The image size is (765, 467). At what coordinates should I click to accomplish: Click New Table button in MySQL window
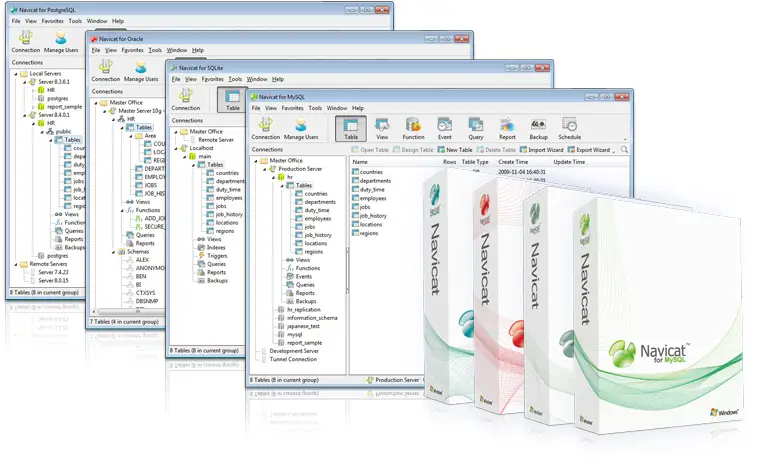[454, 150]
